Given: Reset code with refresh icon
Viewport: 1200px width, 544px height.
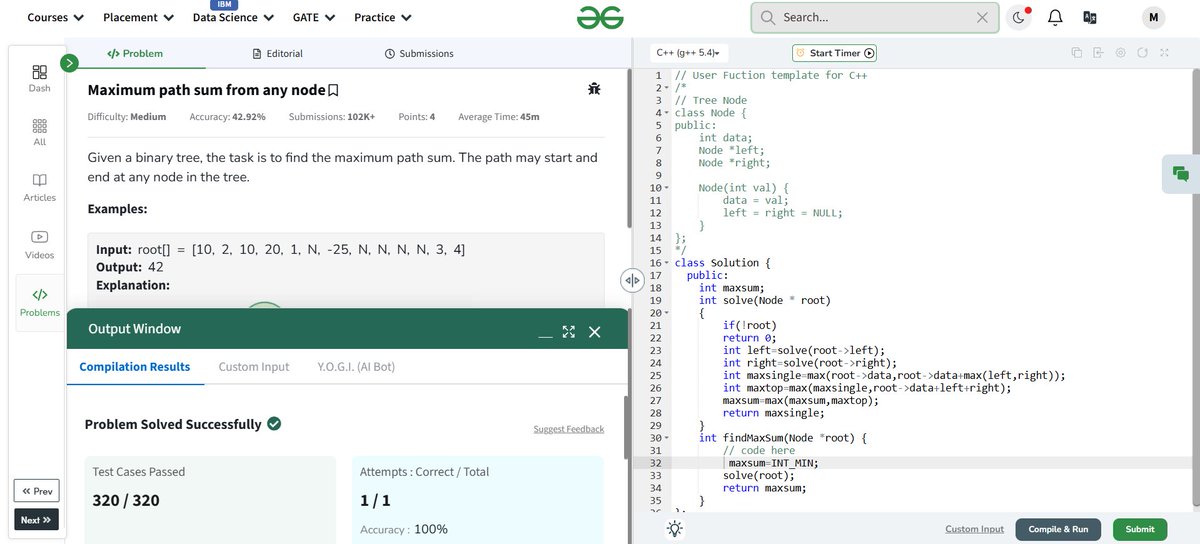Looking at the screenshot, I should 1142,53.
